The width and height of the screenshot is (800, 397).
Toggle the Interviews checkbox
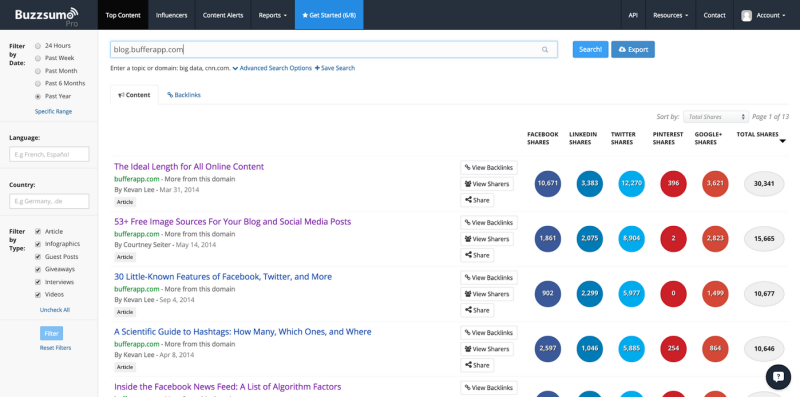pyautogui.click(x=38, y=282)
